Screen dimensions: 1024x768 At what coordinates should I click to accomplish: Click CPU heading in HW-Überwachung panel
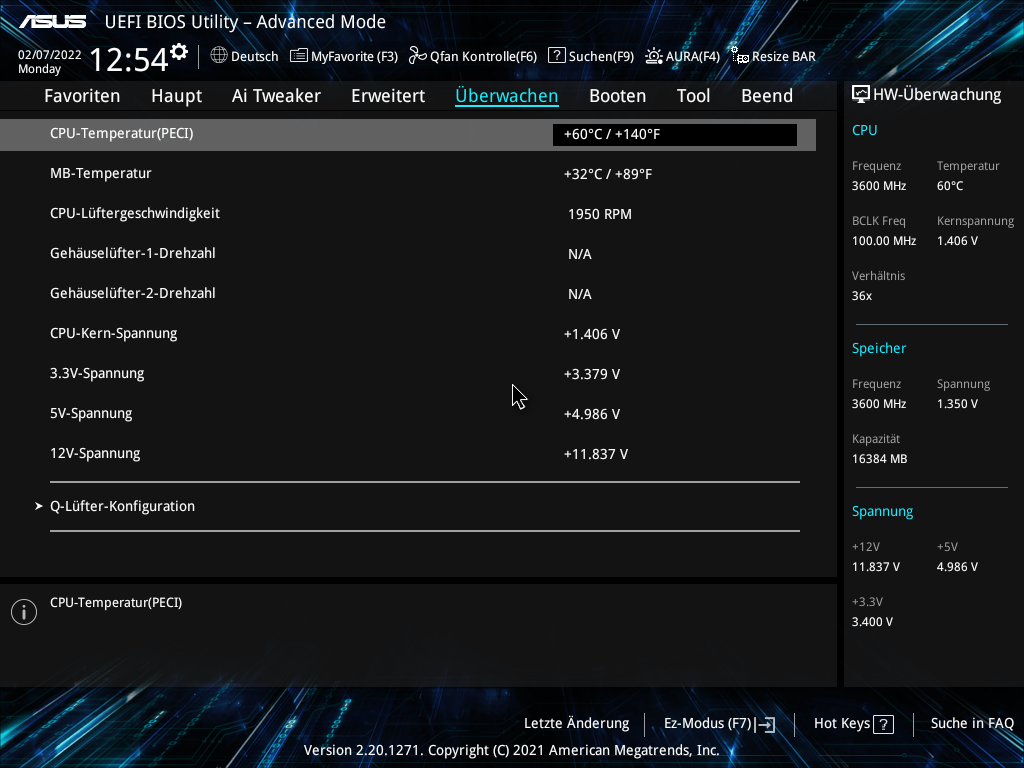tap(864, 130)
